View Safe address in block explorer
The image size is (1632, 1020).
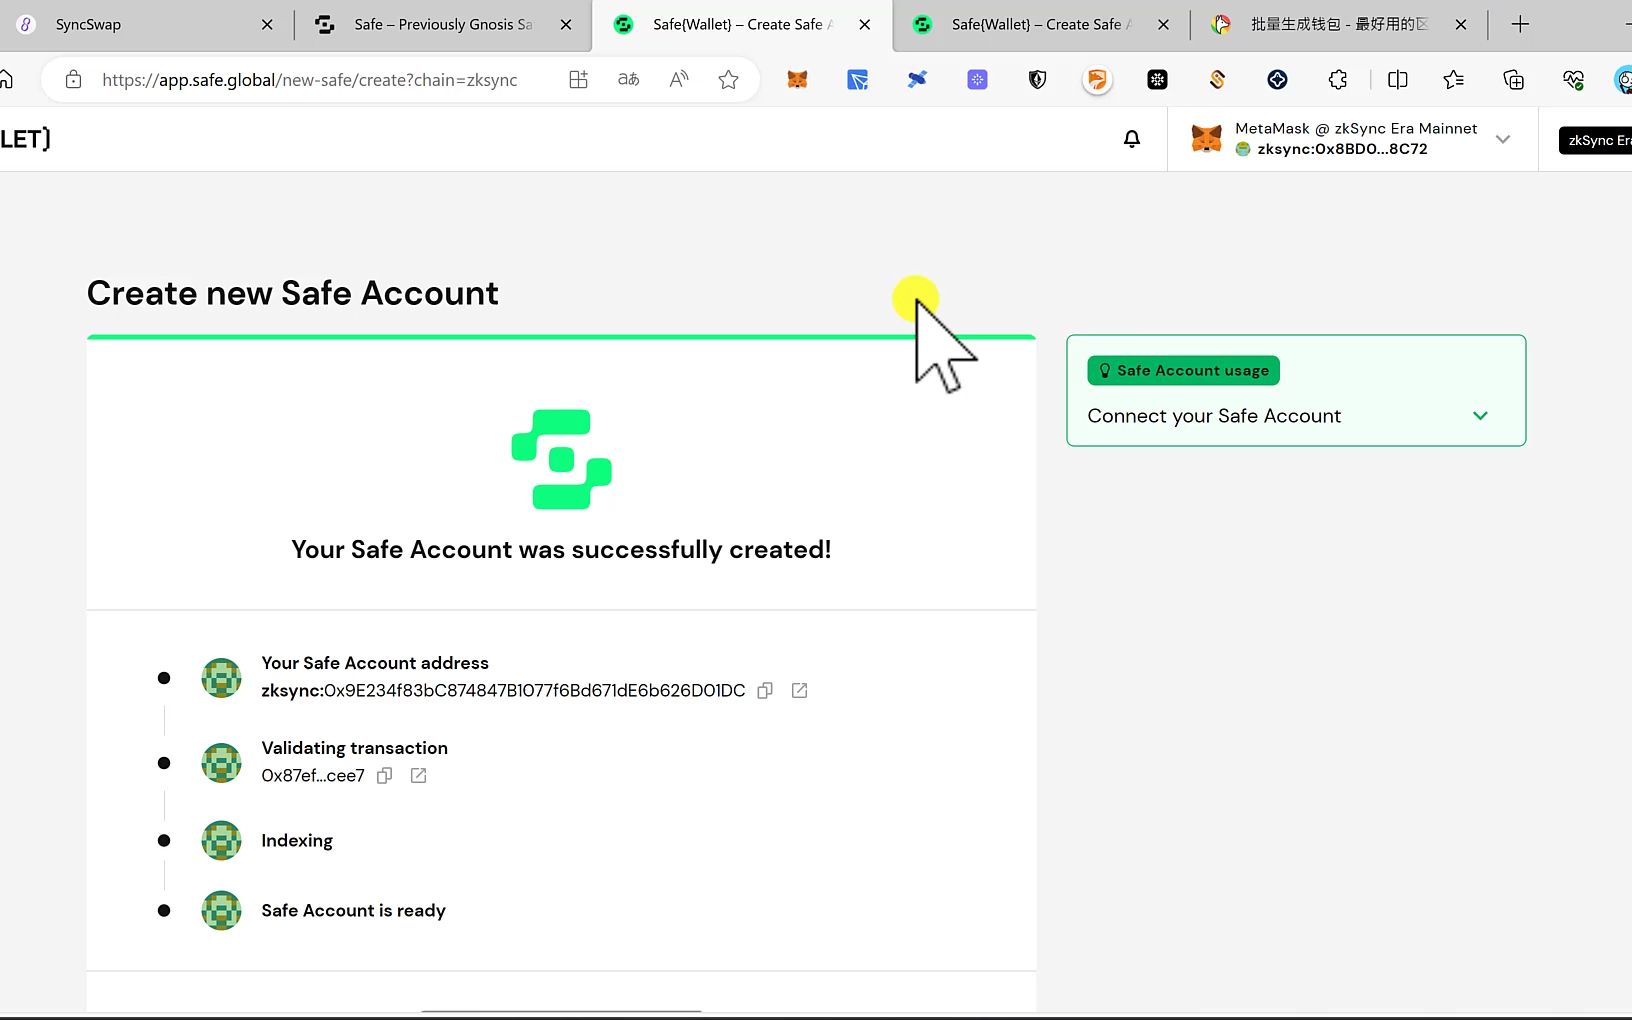[x=799, y=691]
